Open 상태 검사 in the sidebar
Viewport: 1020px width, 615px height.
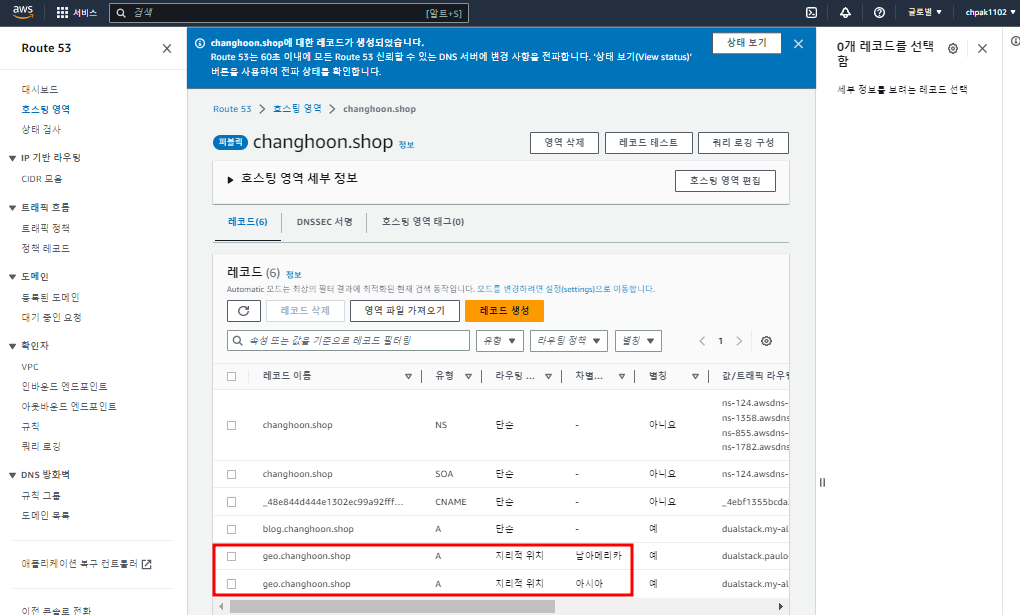pos(41,130)
